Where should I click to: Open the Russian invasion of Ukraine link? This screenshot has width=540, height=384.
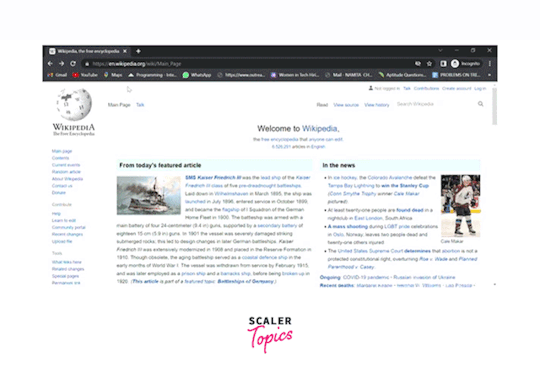tap(424, 277)
